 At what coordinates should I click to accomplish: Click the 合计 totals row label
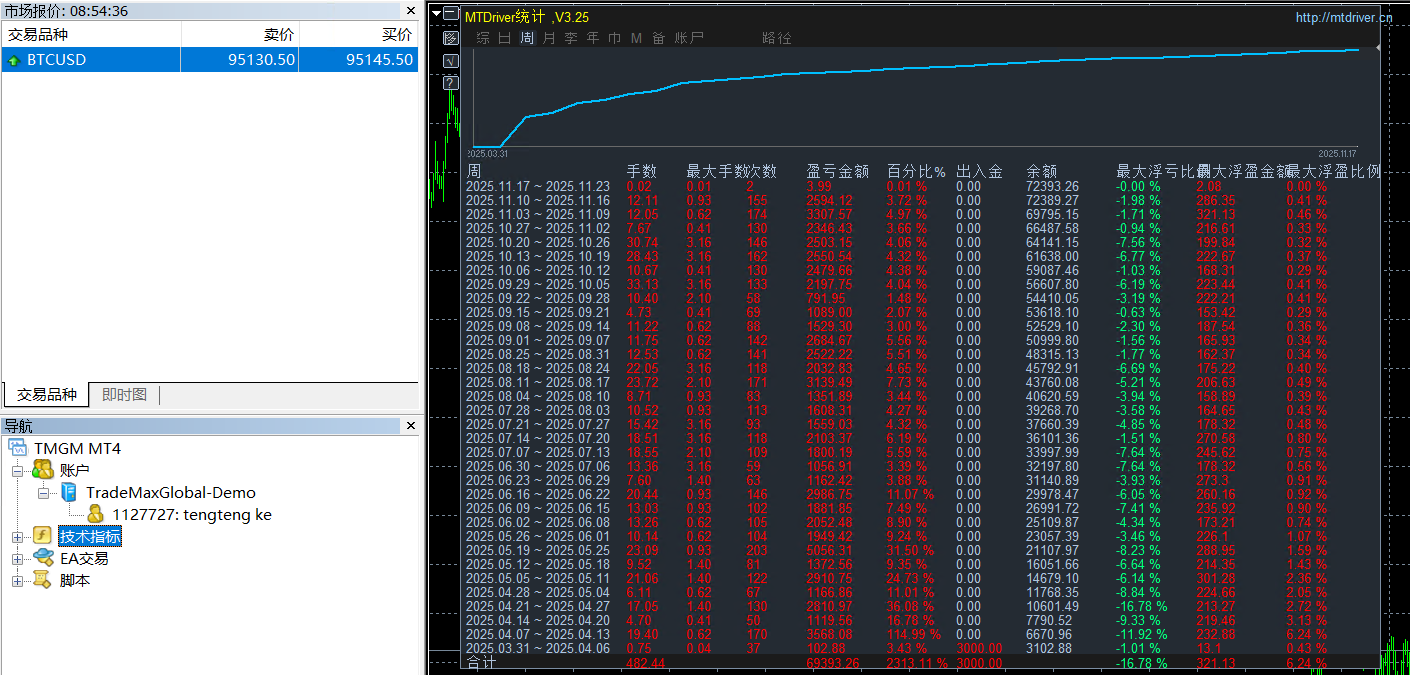click(x=481, y=662)
